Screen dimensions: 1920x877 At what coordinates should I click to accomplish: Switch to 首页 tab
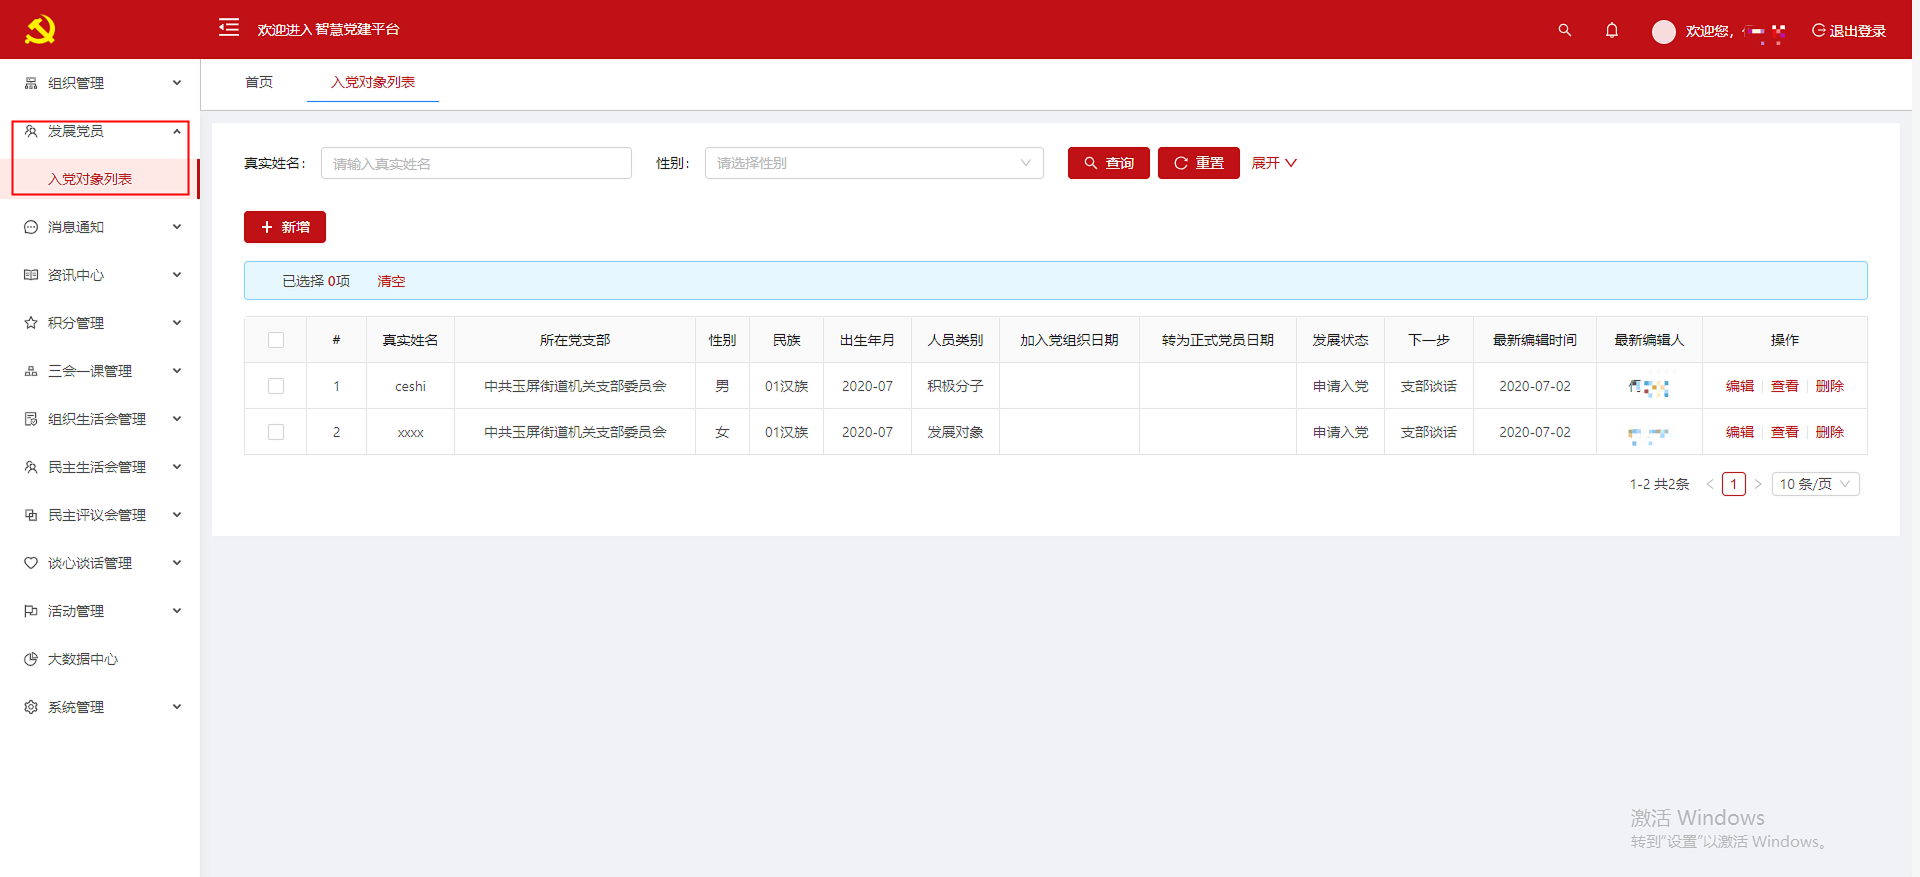click(259, 82)
